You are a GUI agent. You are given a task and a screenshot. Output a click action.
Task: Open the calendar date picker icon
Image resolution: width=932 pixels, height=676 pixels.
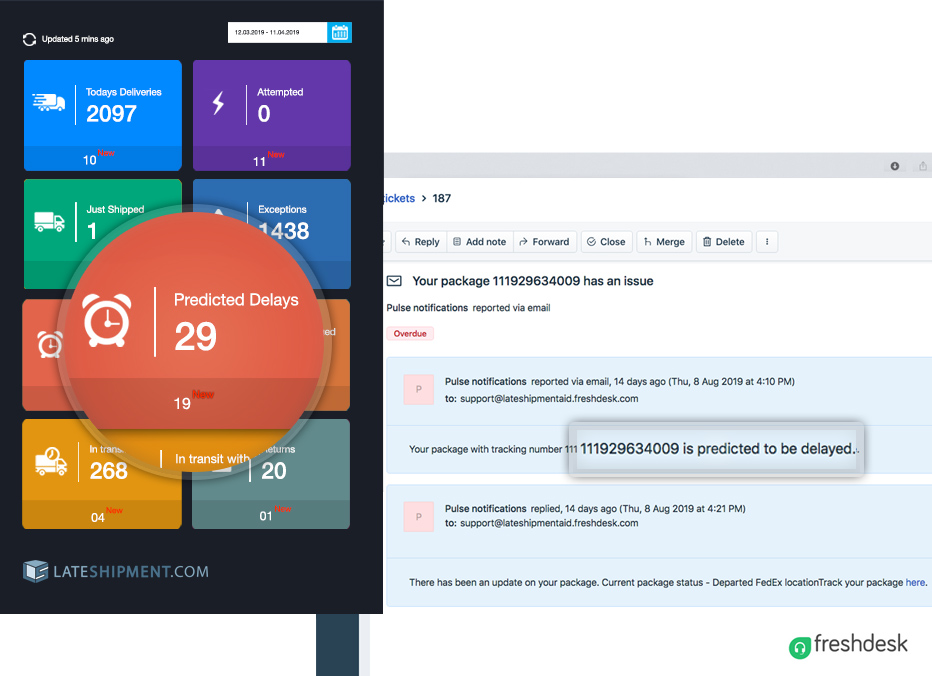pos(339,32)
